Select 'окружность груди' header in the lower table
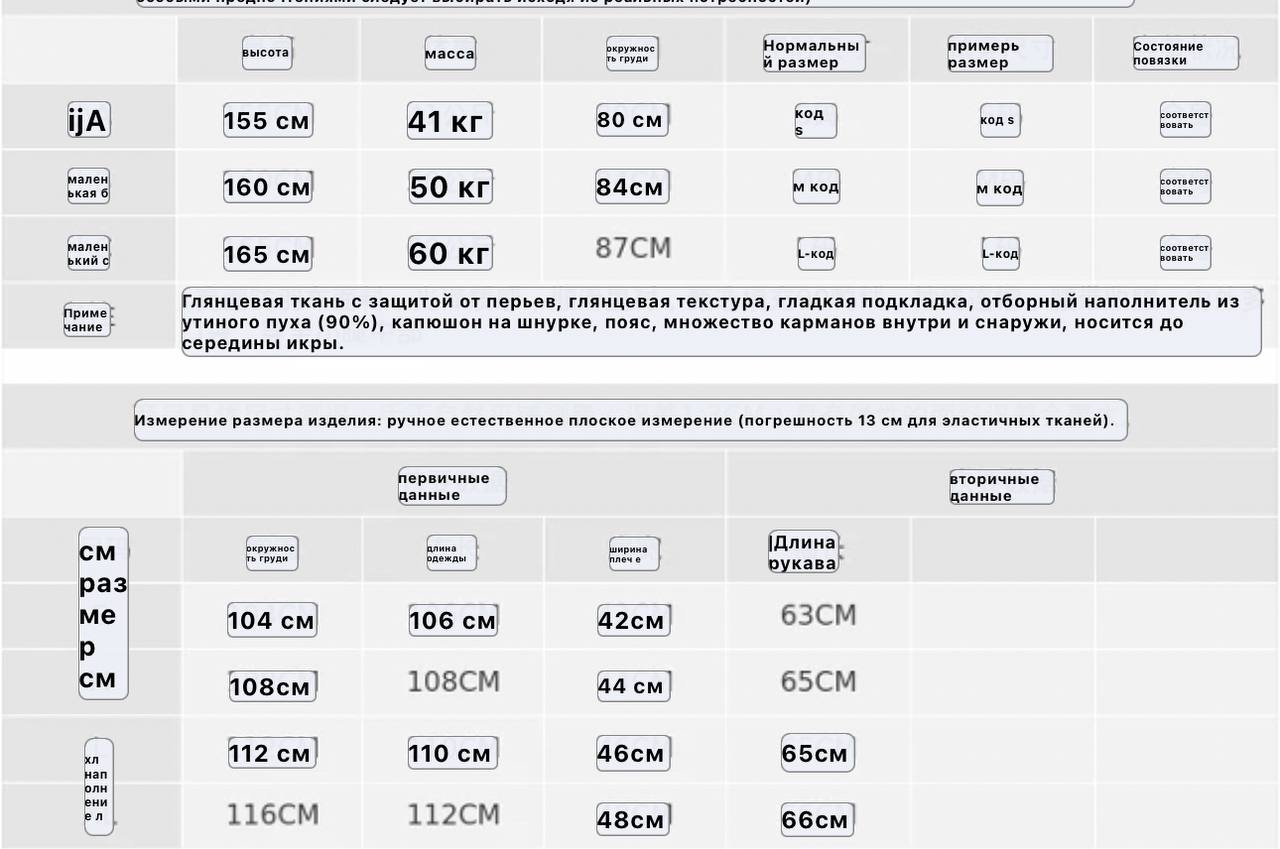Image resolution: width=1280 pixels, height=849 pixels. 272,553
